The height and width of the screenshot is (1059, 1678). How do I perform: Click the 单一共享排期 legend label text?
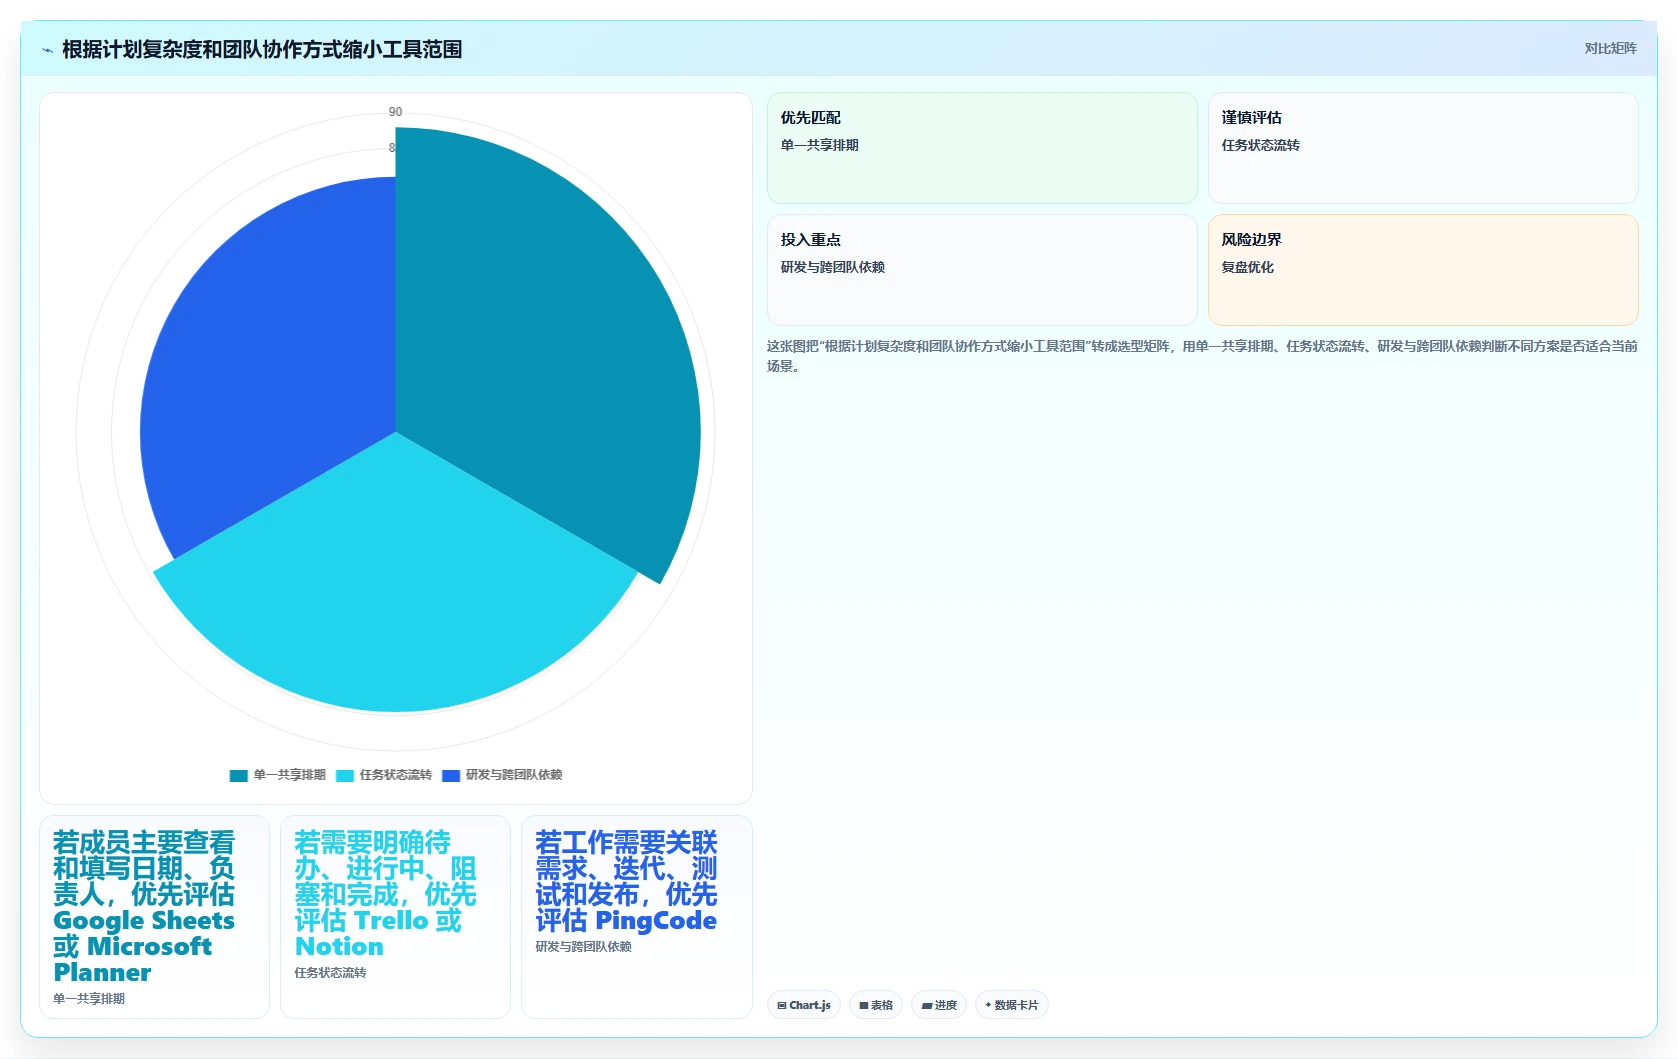pos(289,775)
